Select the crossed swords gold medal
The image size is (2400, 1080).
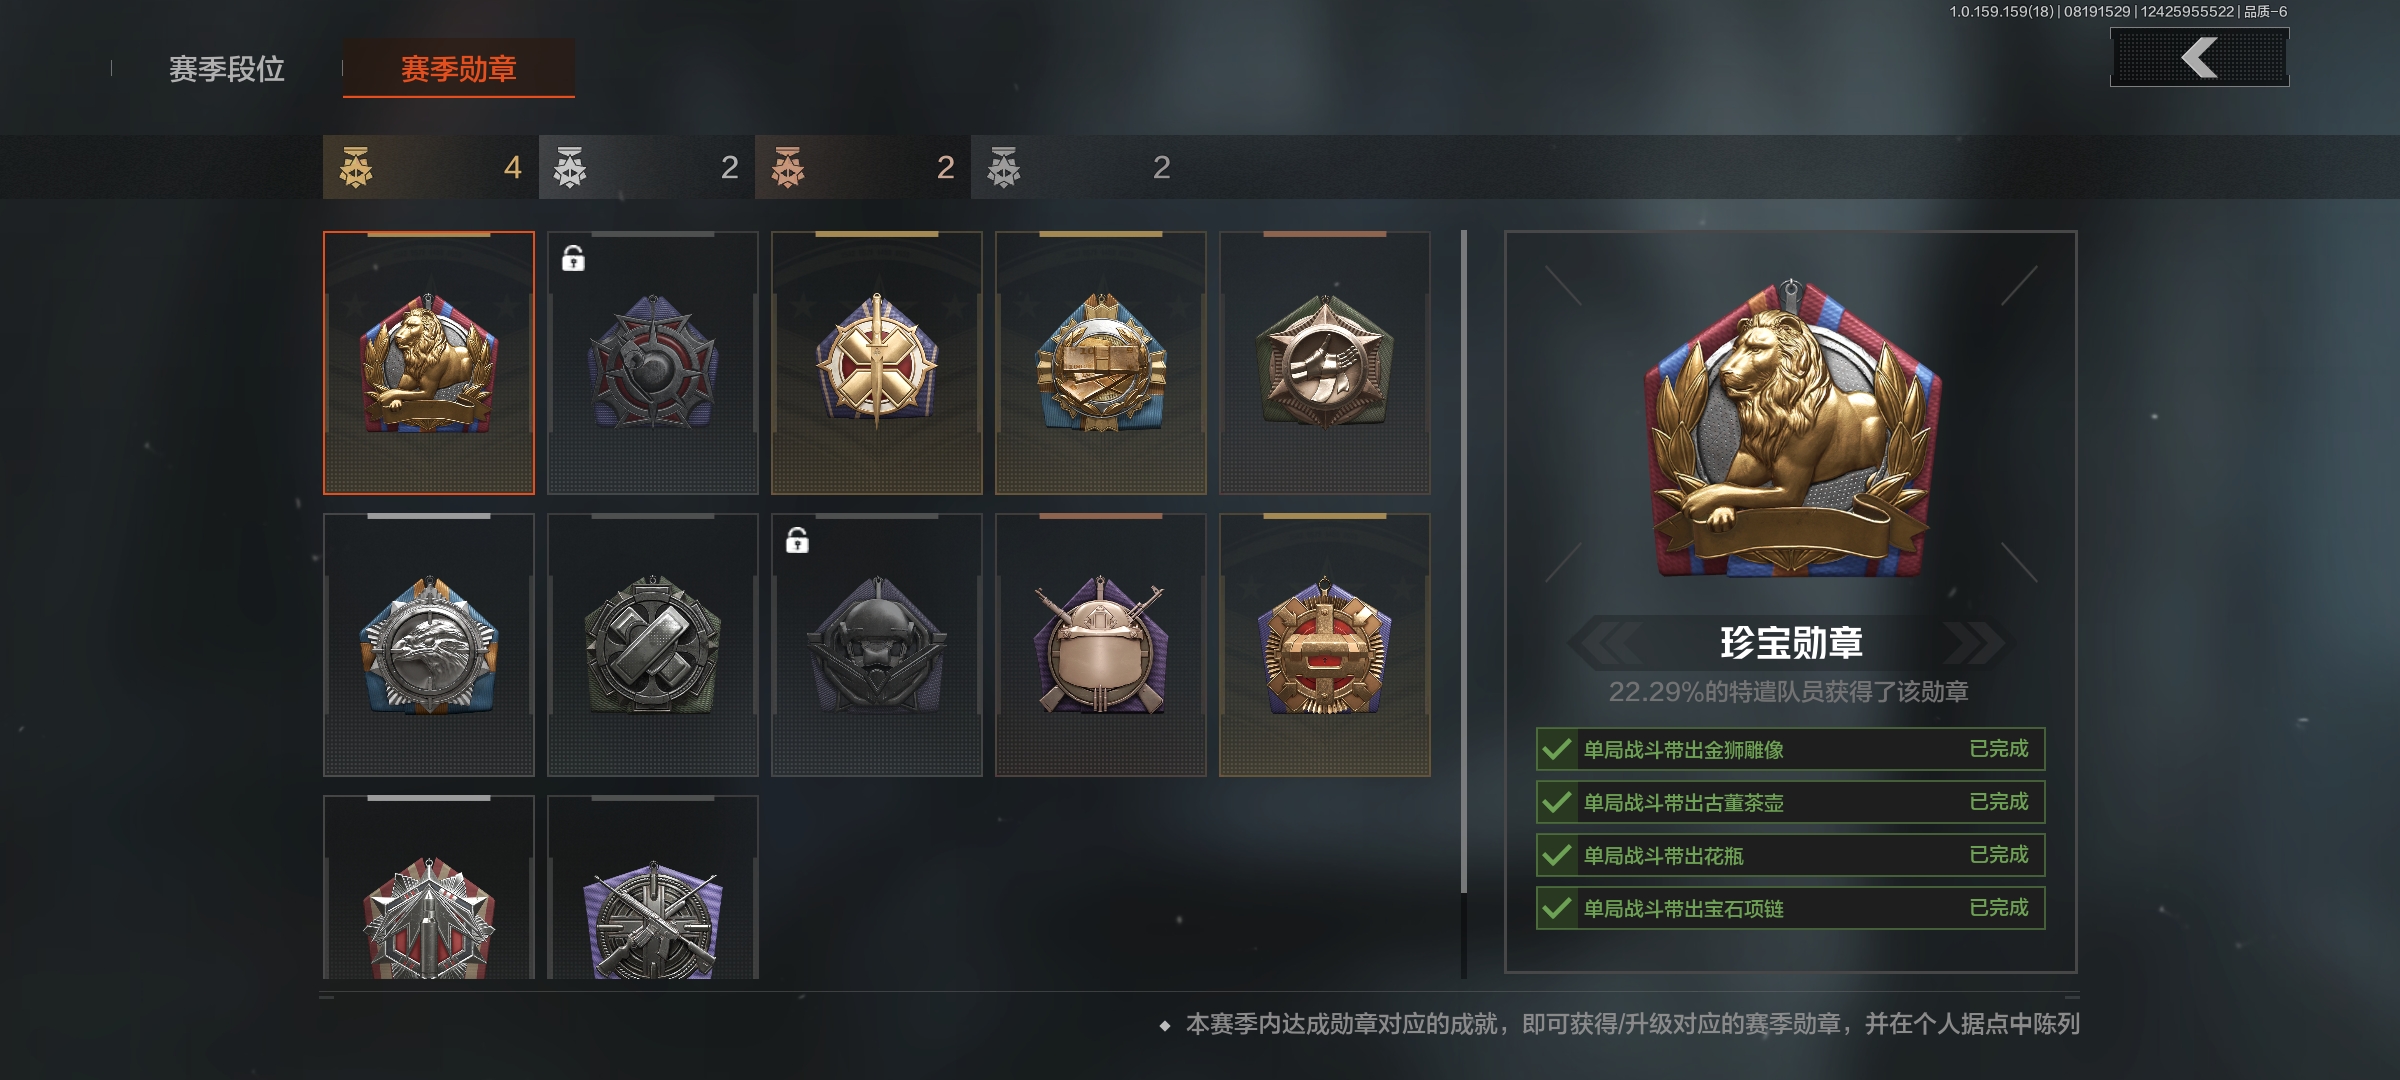(876, 363)
